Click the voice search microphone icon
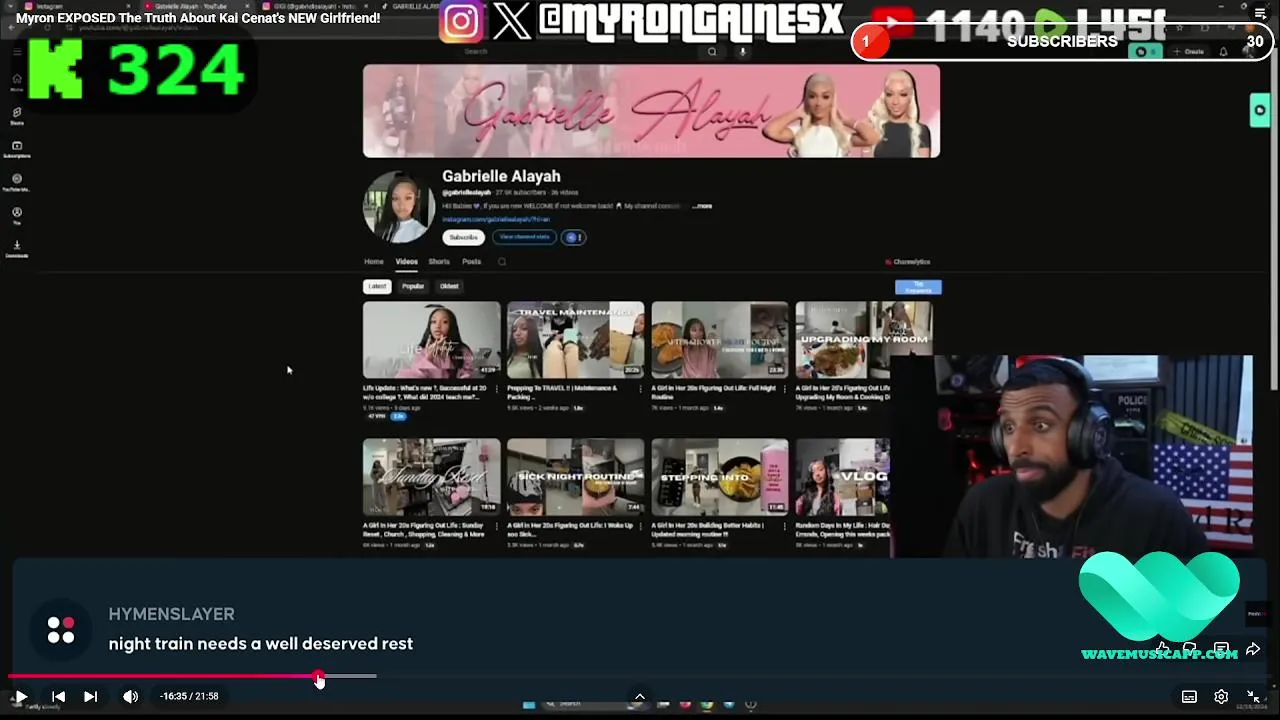The width and height of the screenshot is (1280, 720). [742, 51]
